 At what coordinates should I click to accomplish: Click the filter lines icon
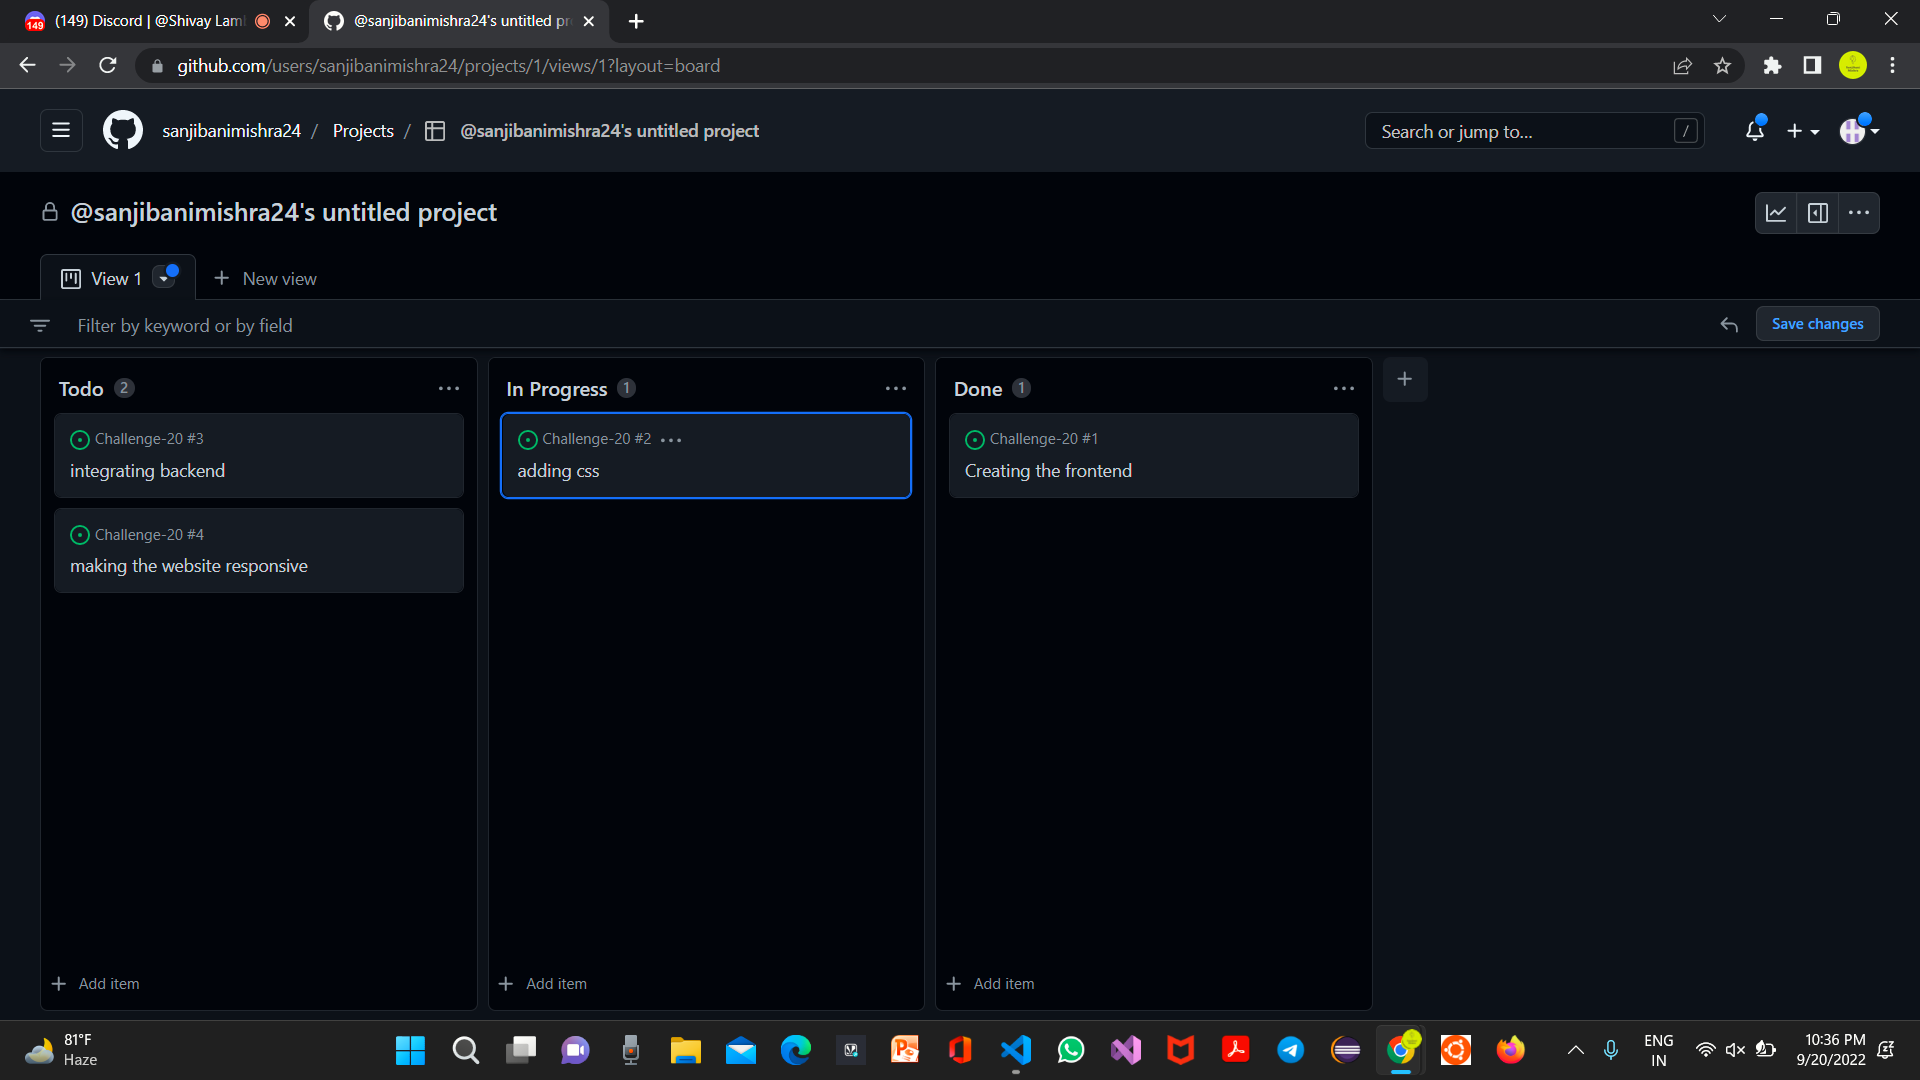40,326
